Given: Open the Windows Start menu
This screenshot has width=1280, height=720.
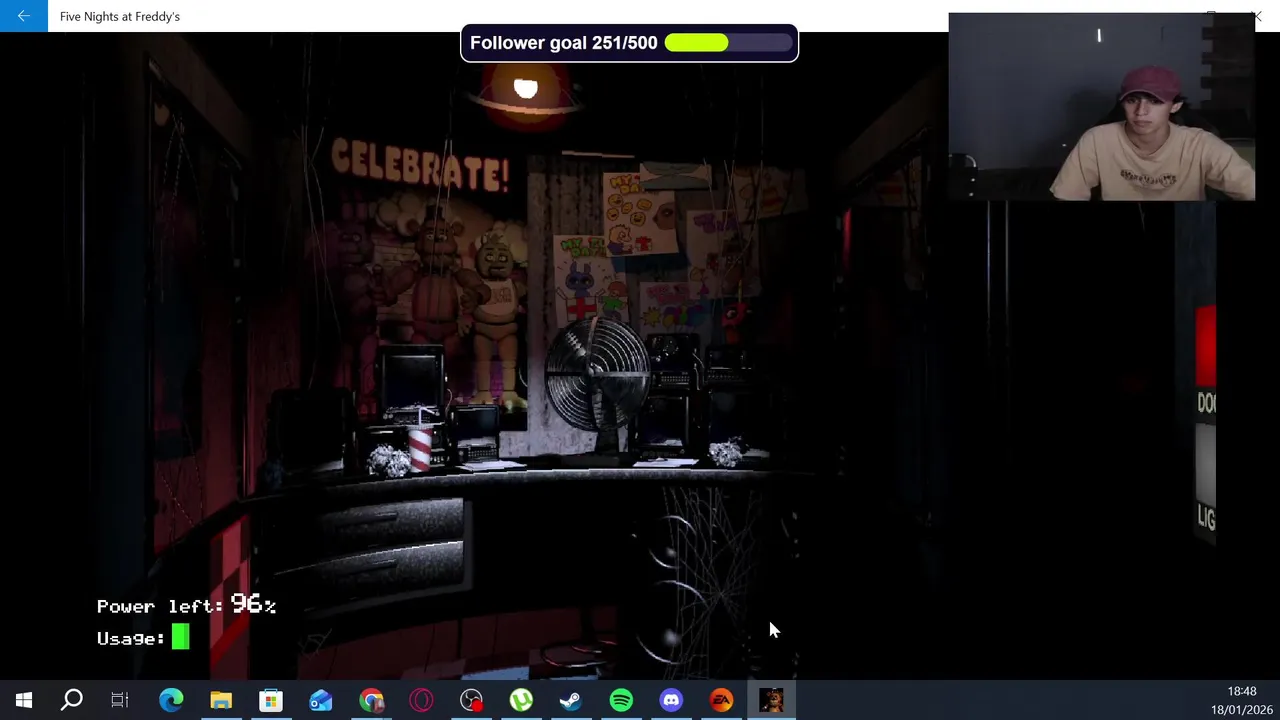Looking at the screenshot, I should pos(24,700).
